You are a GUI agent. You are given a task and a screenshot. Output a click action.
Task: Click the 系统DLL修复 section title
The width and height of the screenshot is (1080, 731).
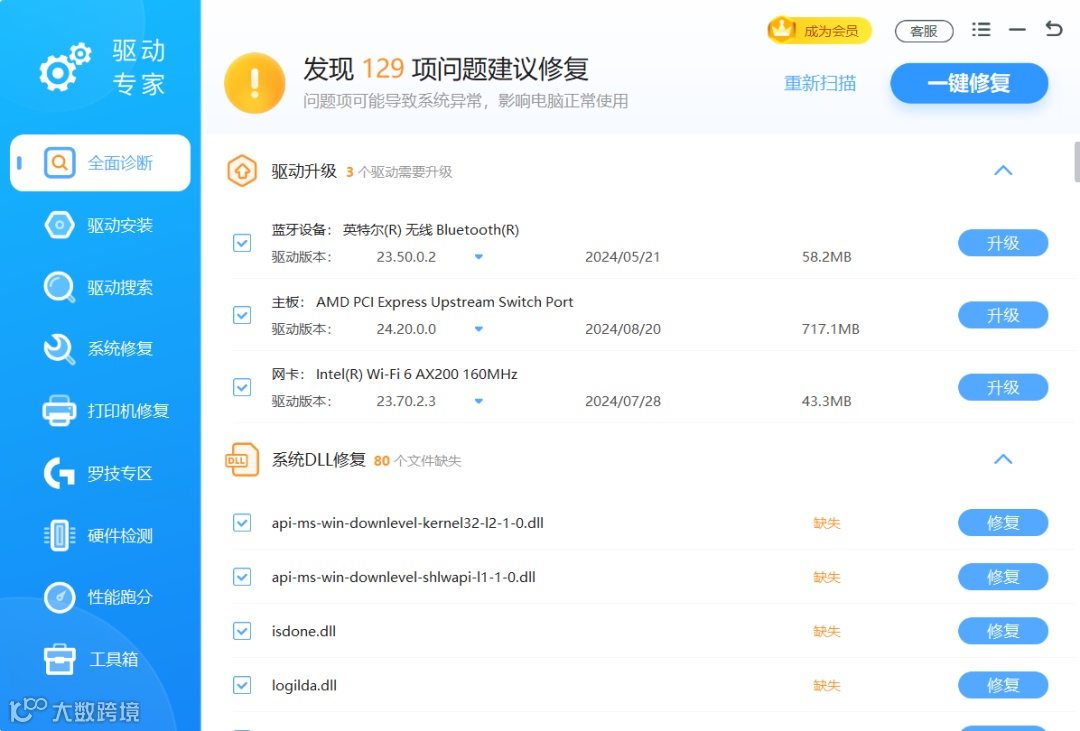pyautogui.click(x=318, y=460)
